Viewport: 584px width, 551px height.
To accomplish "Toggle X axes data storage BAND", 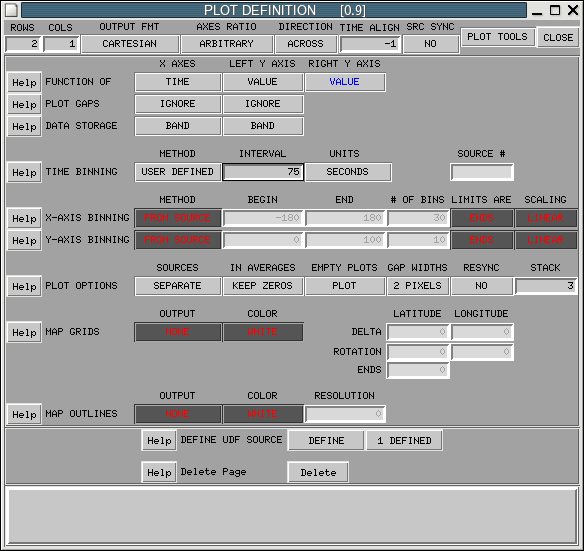I will (x=178, y=126).
